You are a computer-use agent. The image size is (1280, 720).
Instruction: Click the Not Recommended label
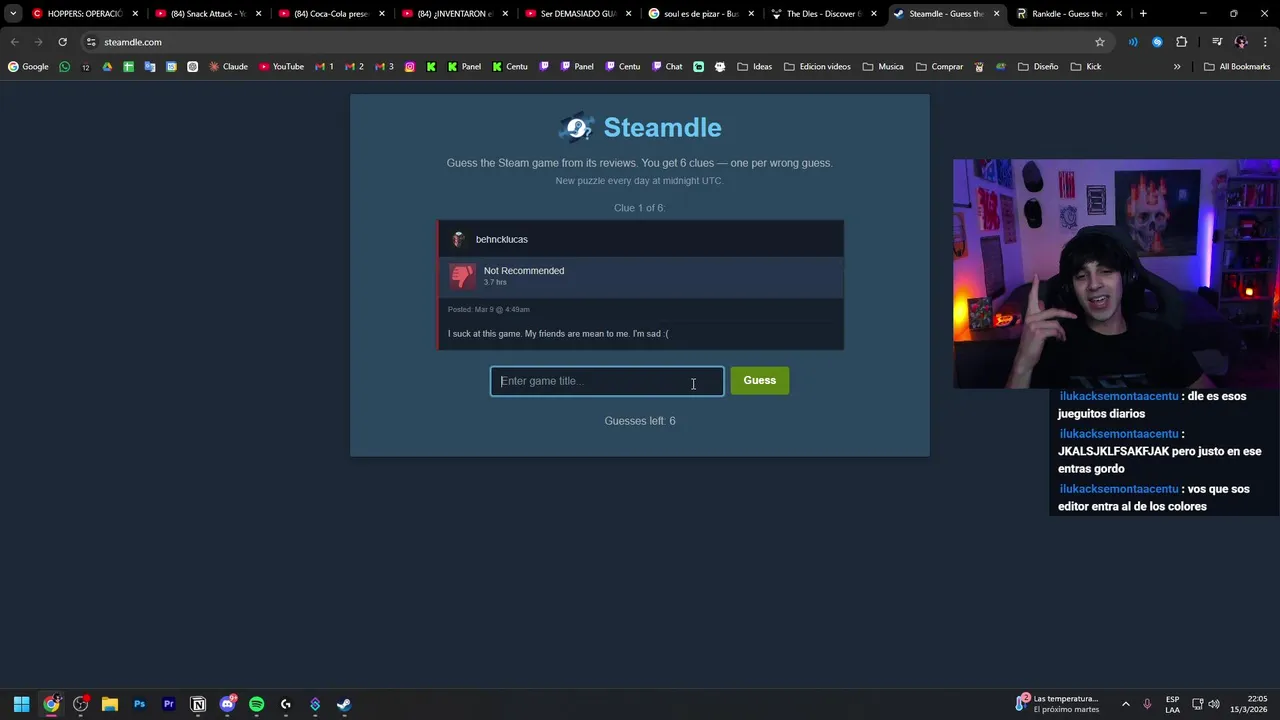(524, 270)
